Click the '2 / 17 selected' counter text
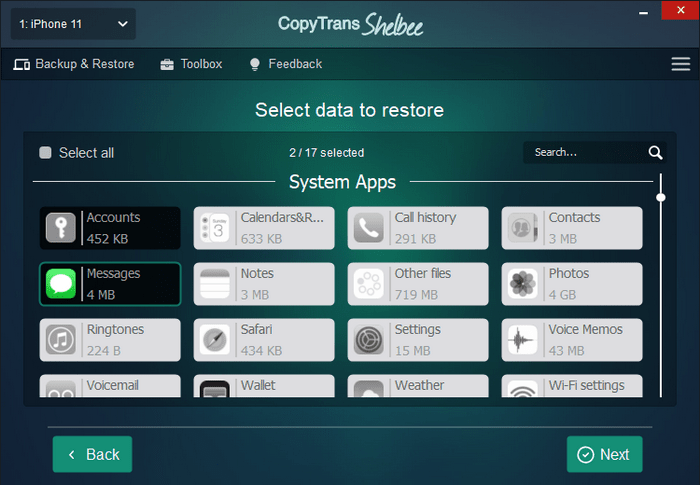700x485 pixels. point(326,153)
